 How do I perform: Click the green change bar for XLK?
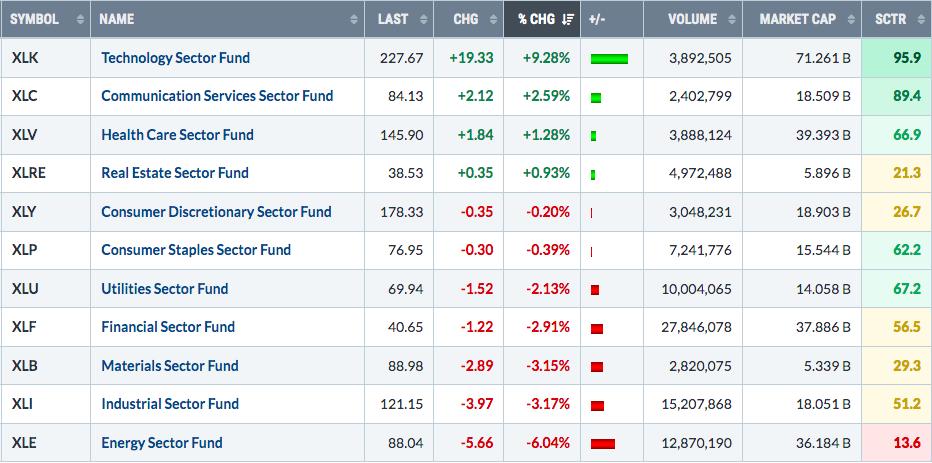tap(609, 59)
